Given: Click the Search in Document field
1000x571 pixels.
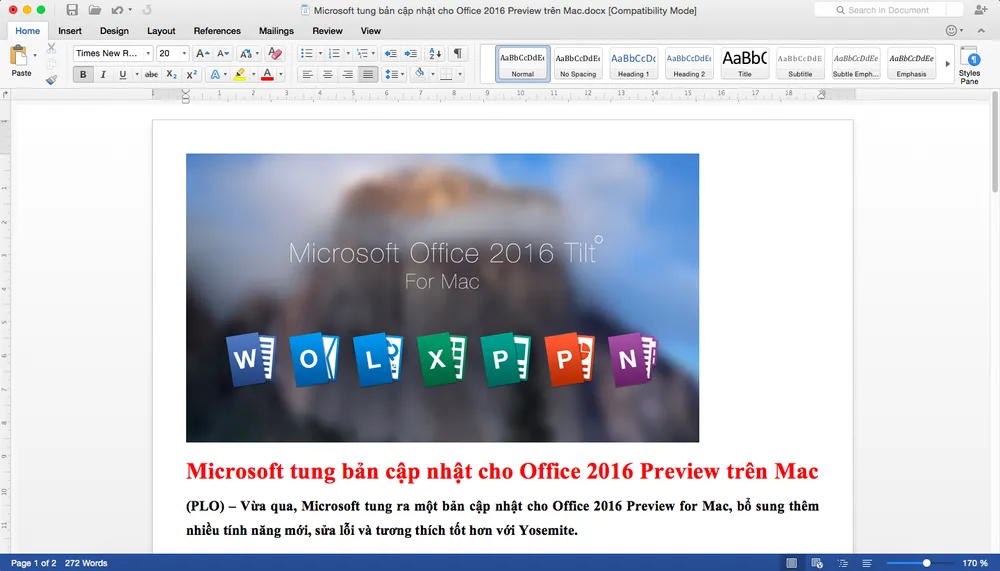Looking at the screenshot, I should (888, 10).
